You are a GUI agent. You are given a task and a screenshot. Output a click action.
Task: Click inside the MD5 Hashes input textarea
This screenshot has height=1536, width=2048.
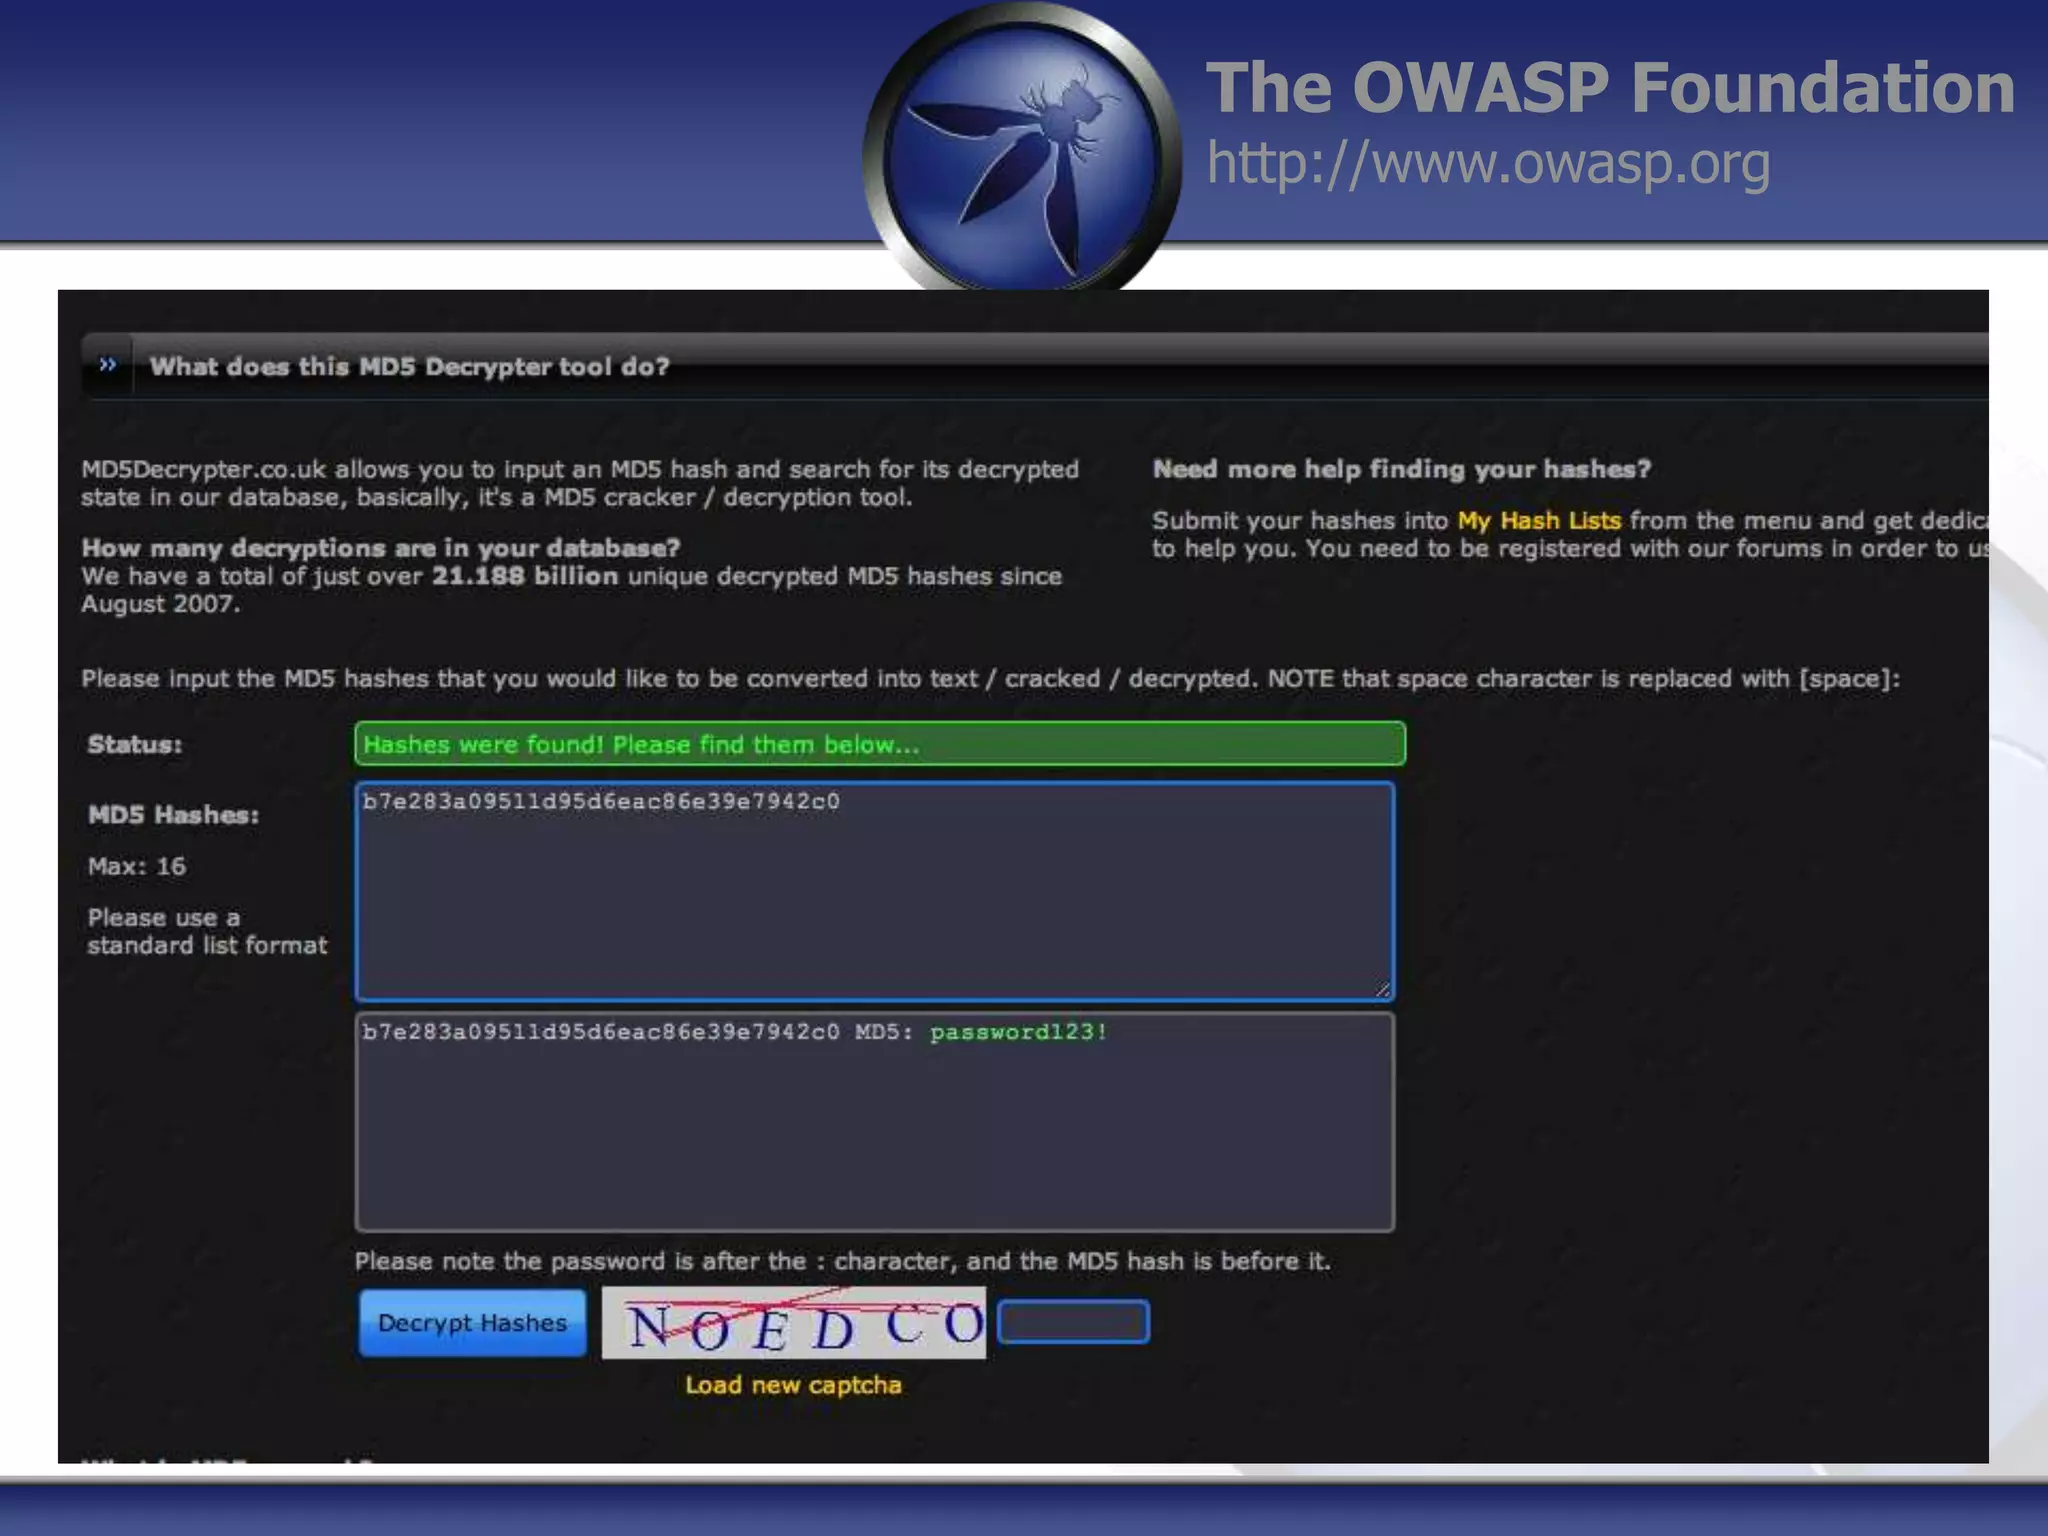pyautogui.click(x=875, y=891)
